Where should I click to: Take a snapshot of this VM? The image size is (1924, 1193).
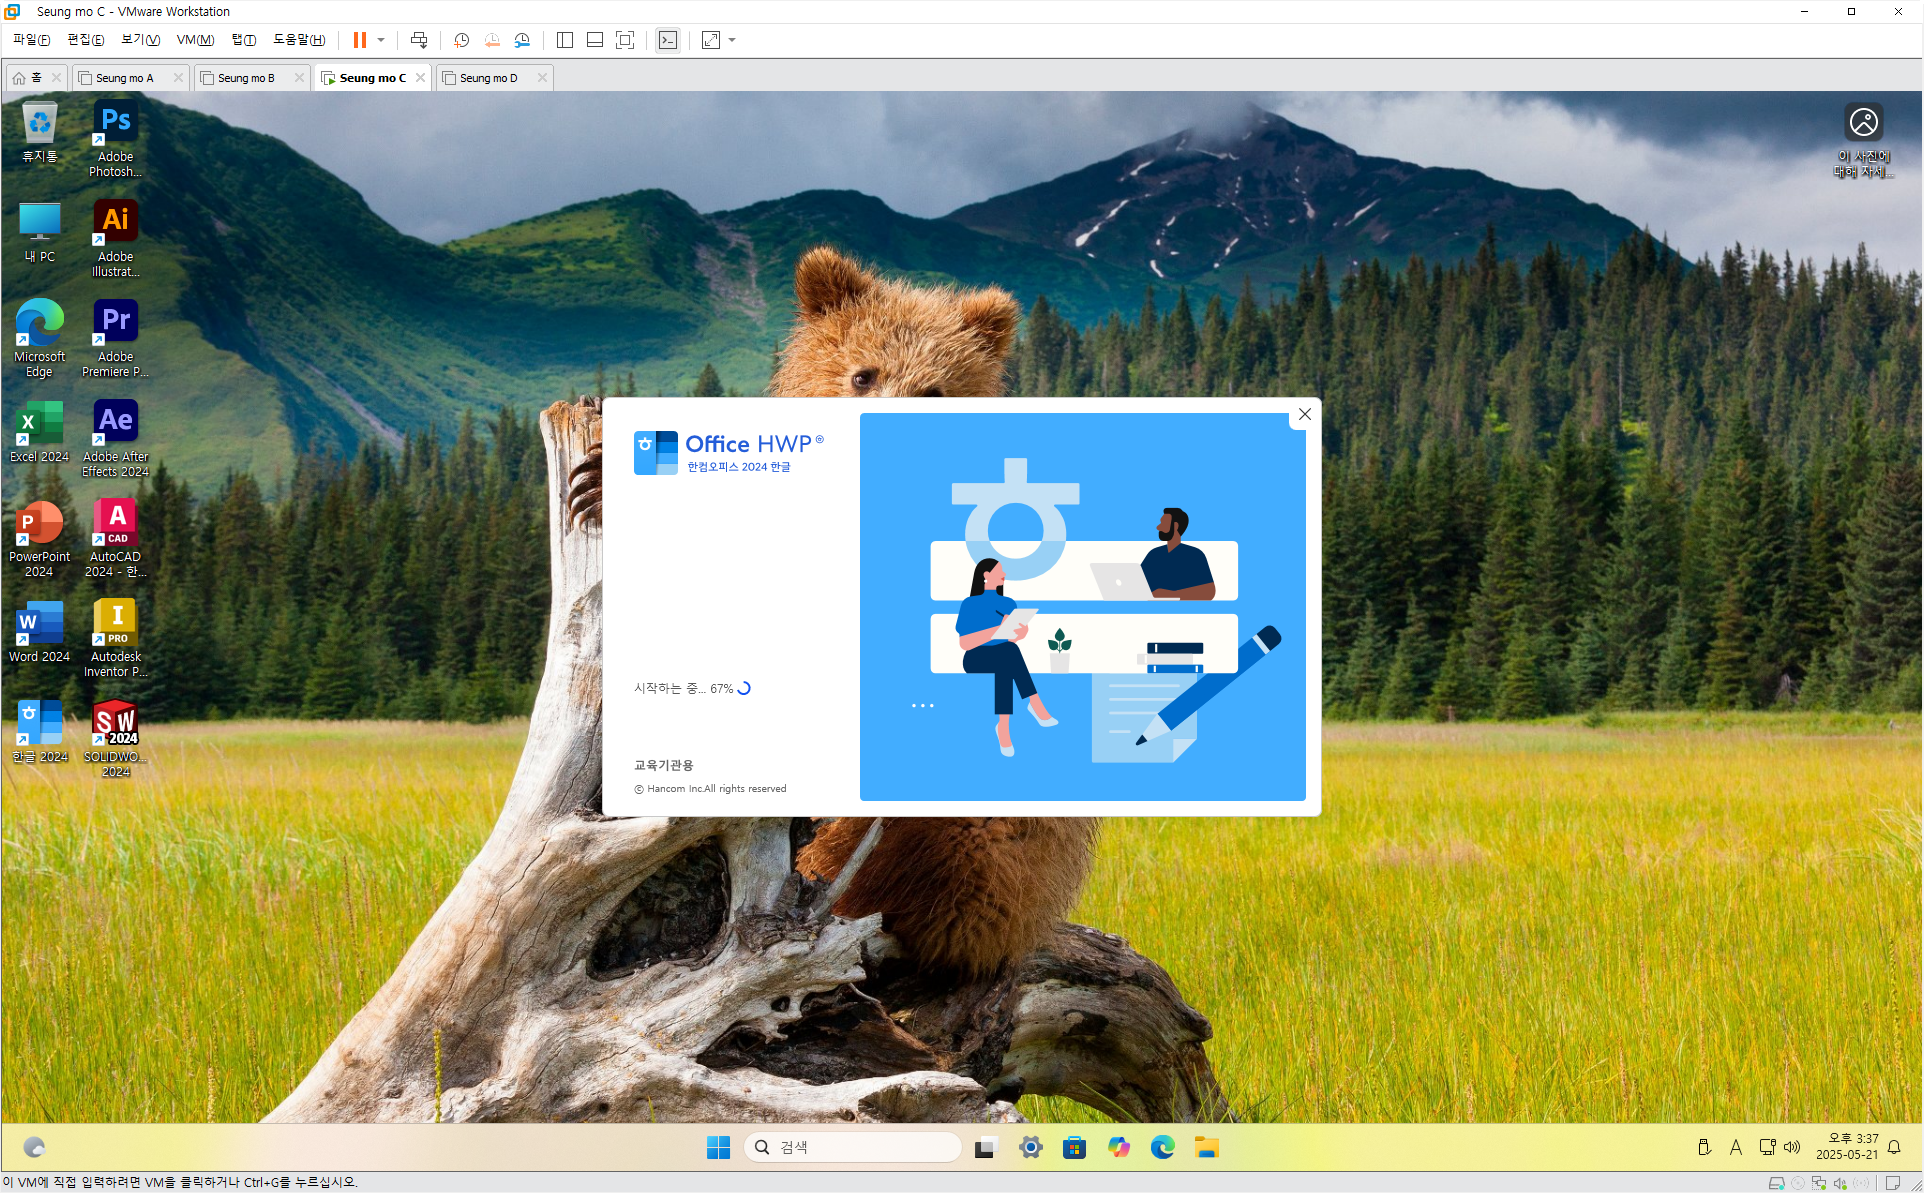461,40
